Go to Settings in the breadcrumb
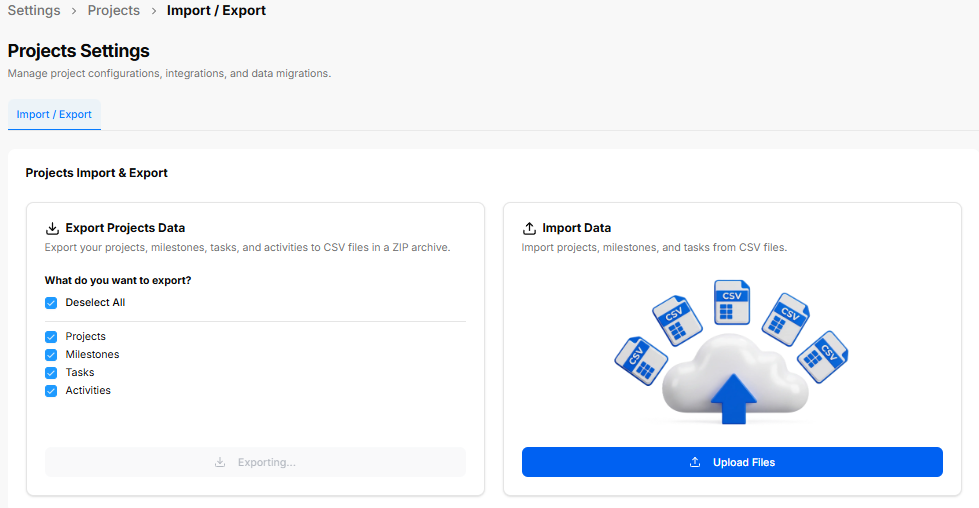 click(34, 11)
